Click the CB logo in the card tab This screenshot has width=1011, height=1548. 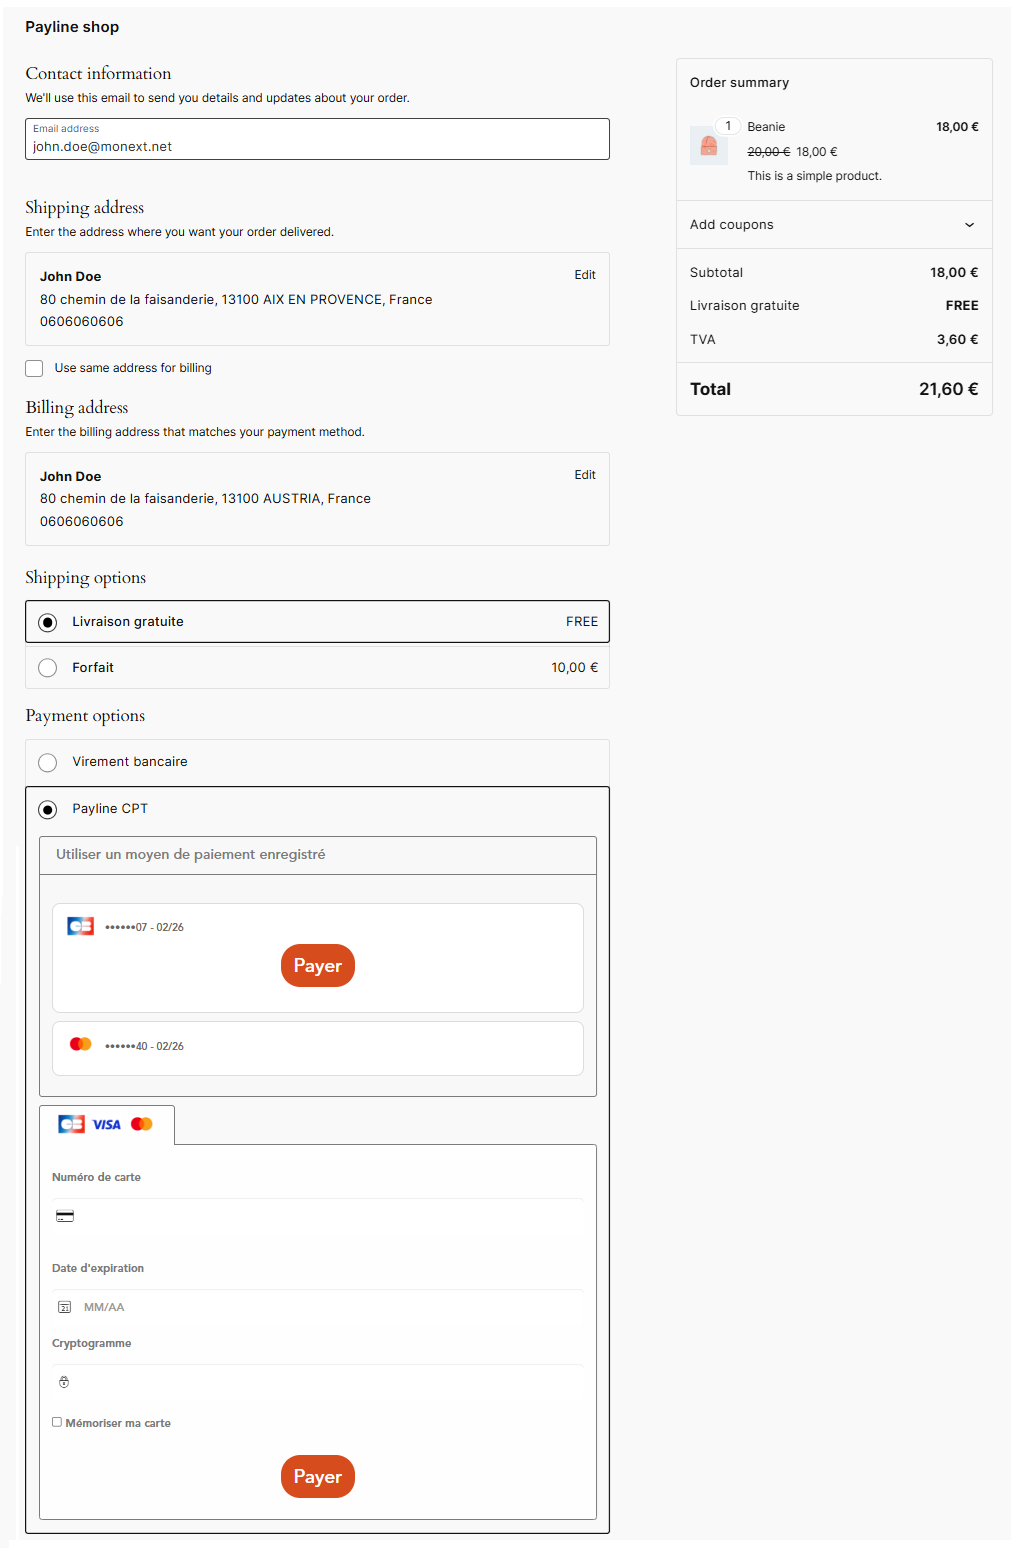point(71,1124)
